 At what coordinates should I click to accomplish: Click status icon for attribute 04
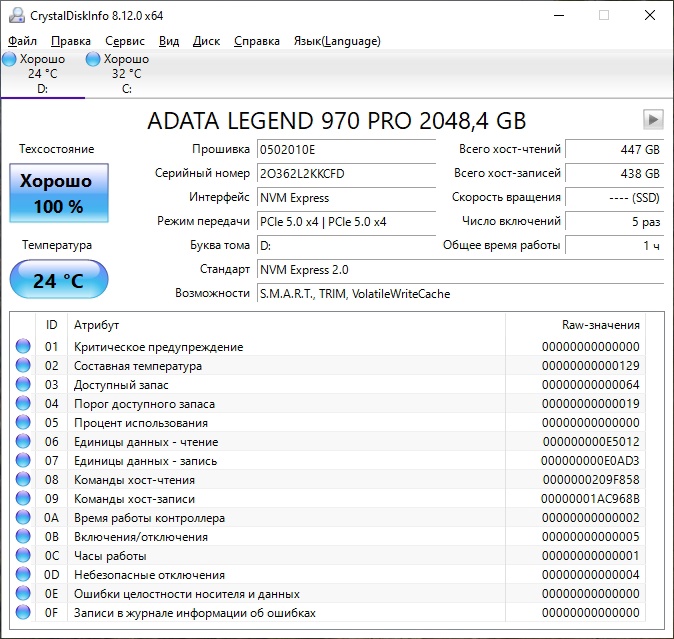(x=23, y=404)
